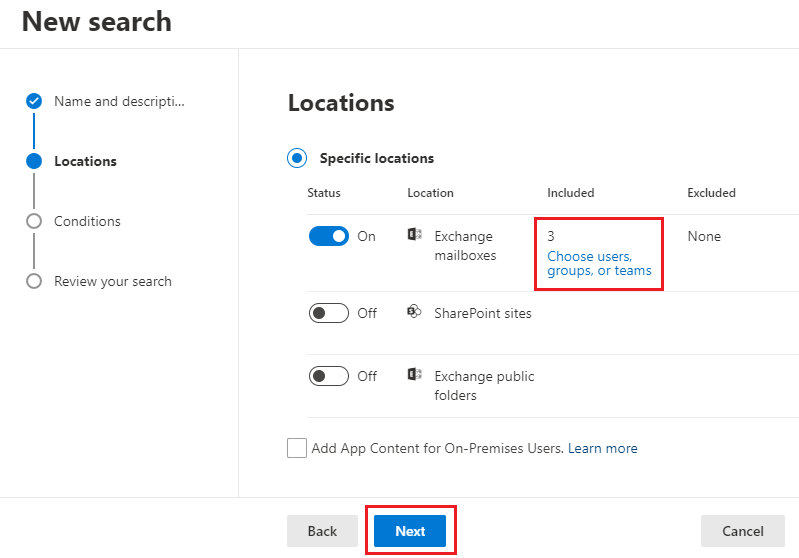Click the SharePoint sites icon
This screenshot has width=799, height=558.
point(414,312)
